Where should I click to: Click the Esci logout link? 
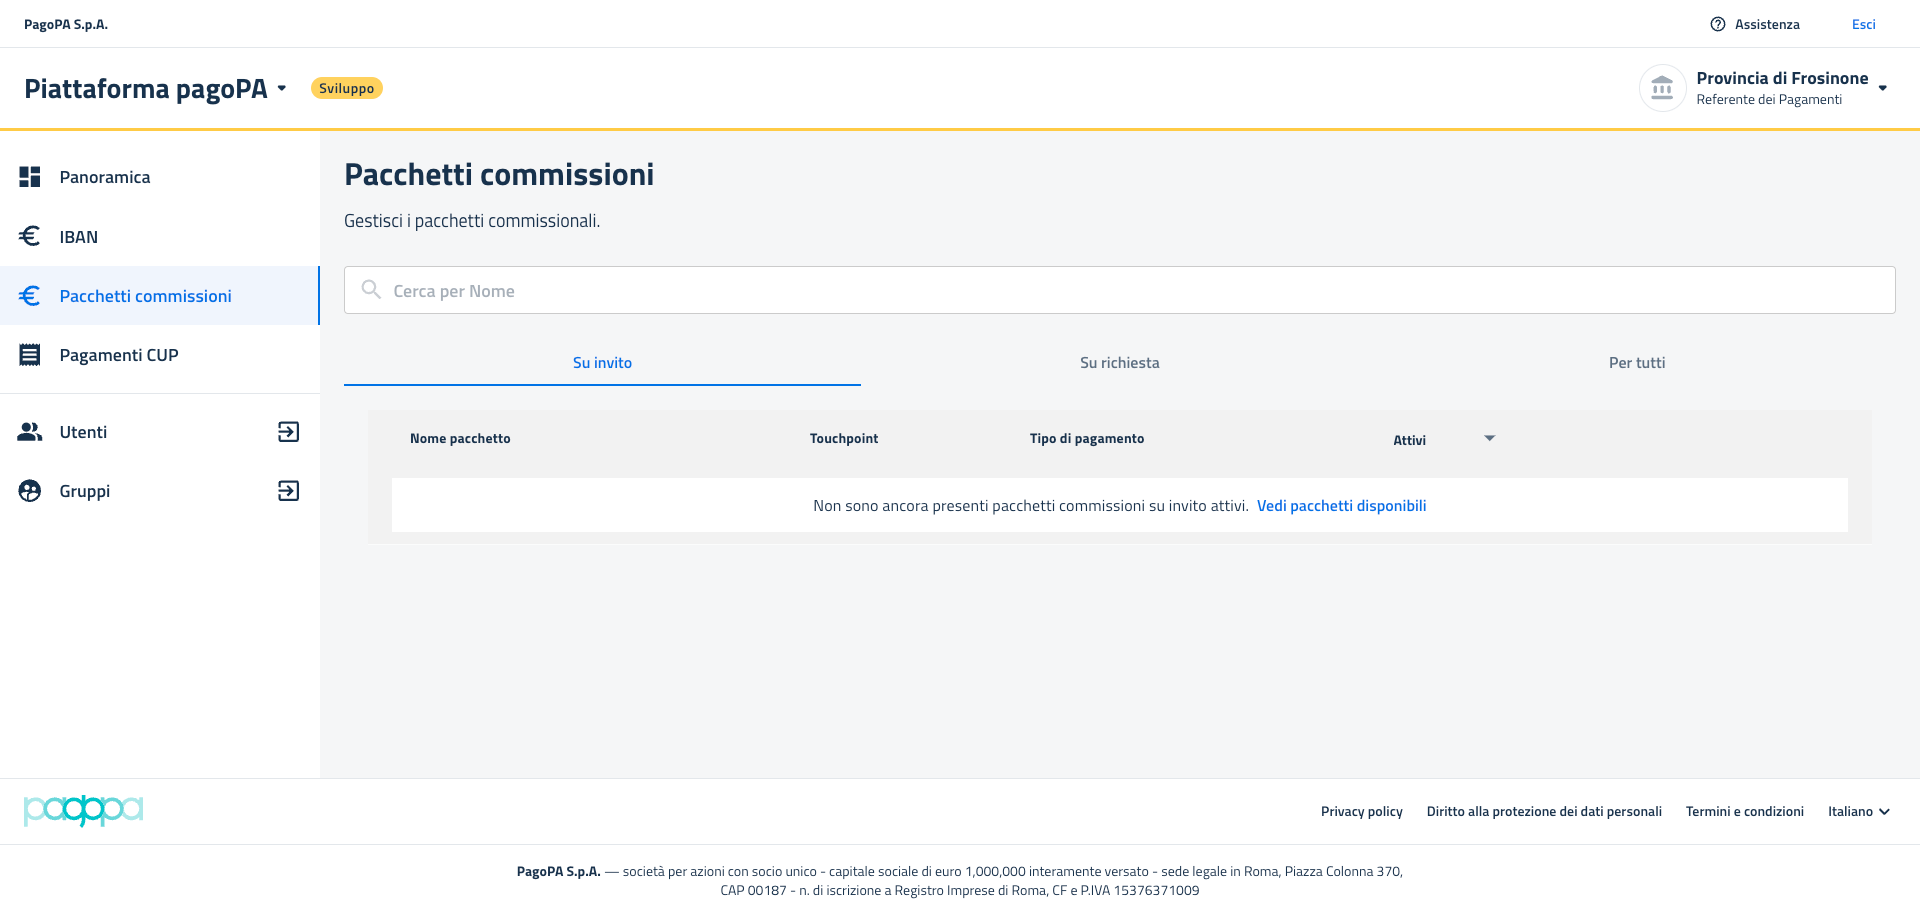1863,24
